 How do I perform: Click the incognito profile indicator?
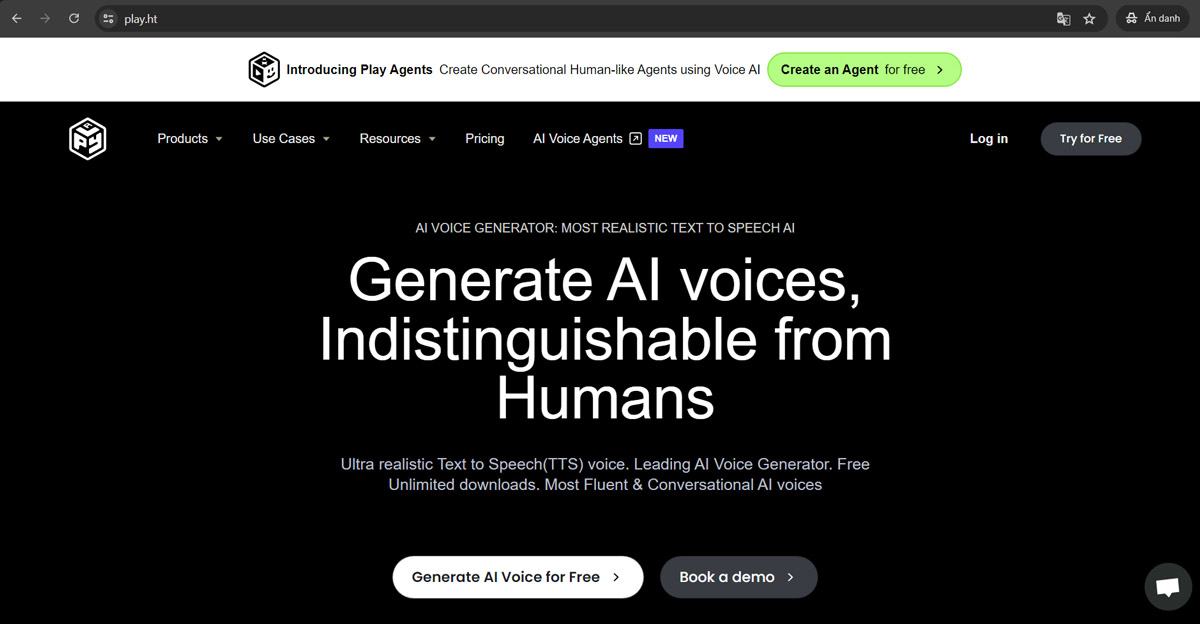coord(1152,18)
